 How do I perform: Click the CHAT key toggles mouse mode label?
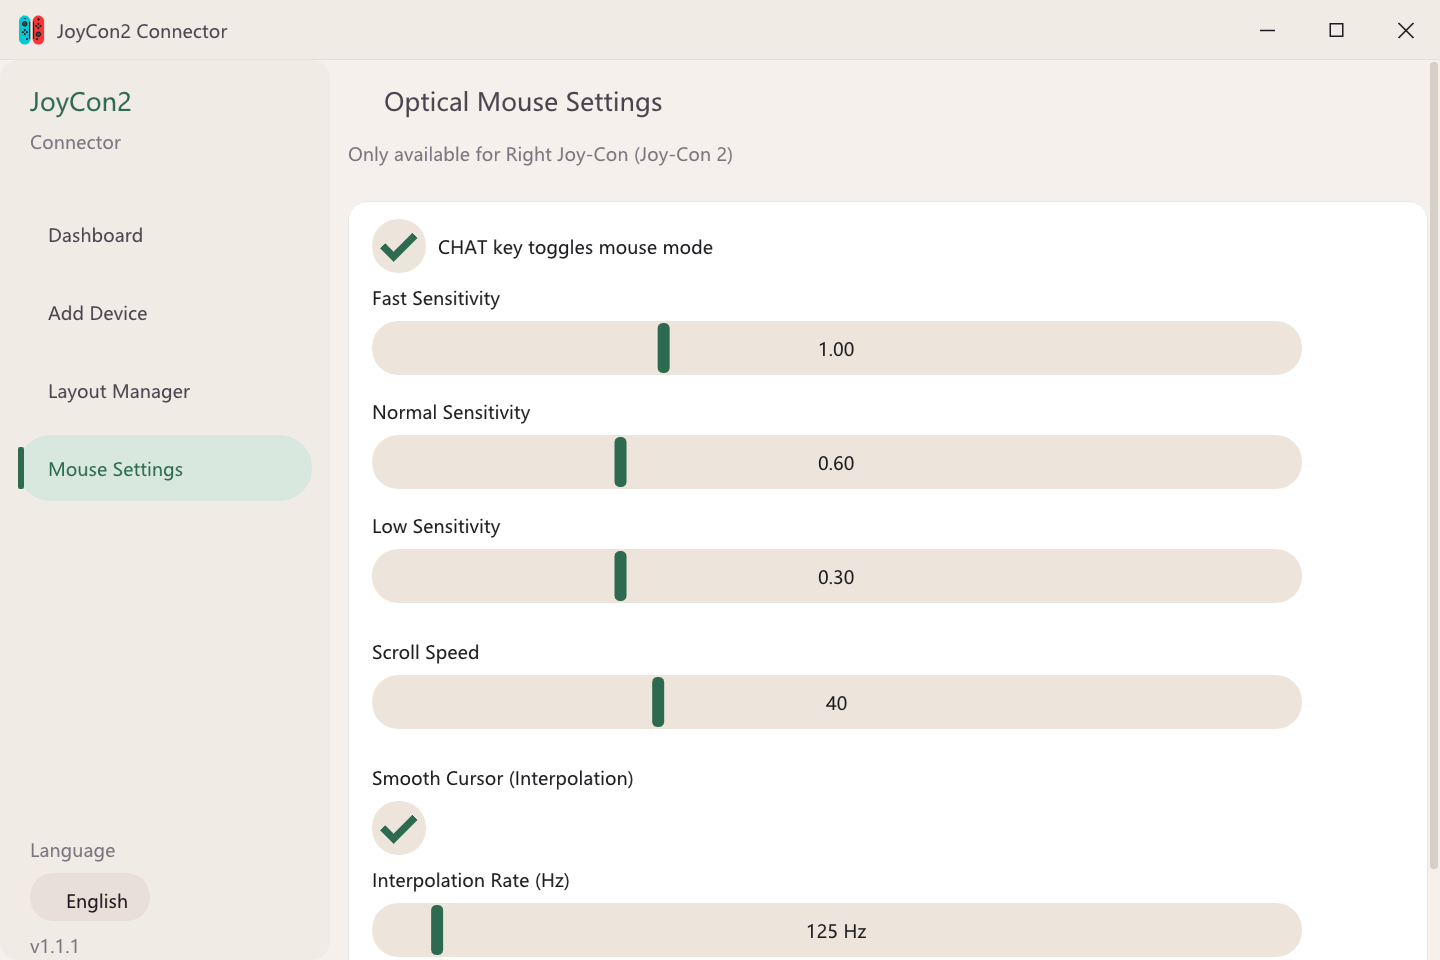(x=575, y=247)
